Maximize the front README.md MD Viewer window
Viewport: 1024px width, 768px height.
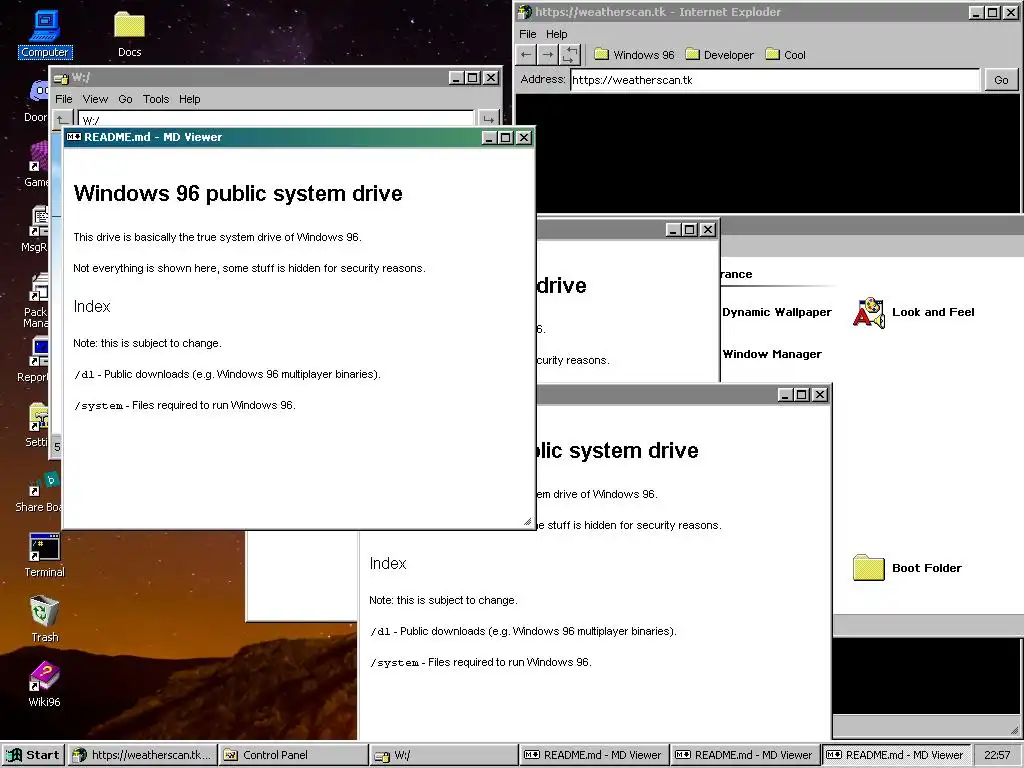pos(505,137)
